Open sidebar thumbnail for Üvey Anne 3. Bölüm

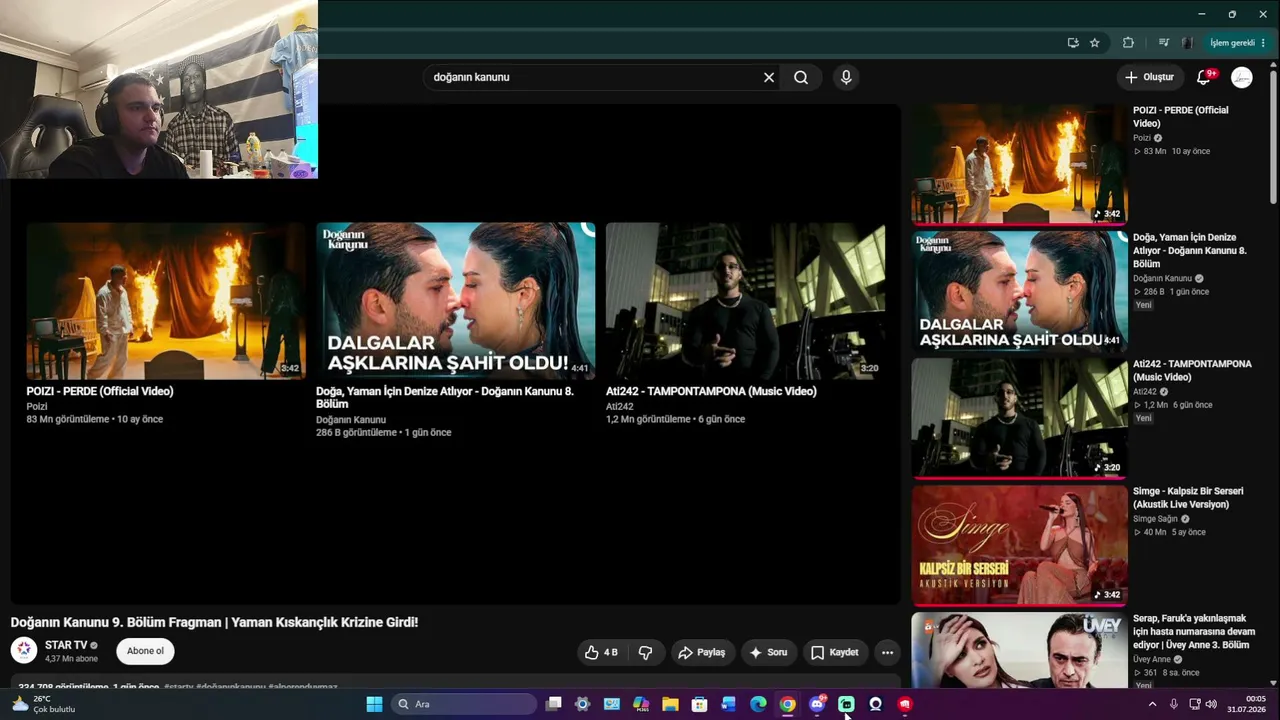1019,651
